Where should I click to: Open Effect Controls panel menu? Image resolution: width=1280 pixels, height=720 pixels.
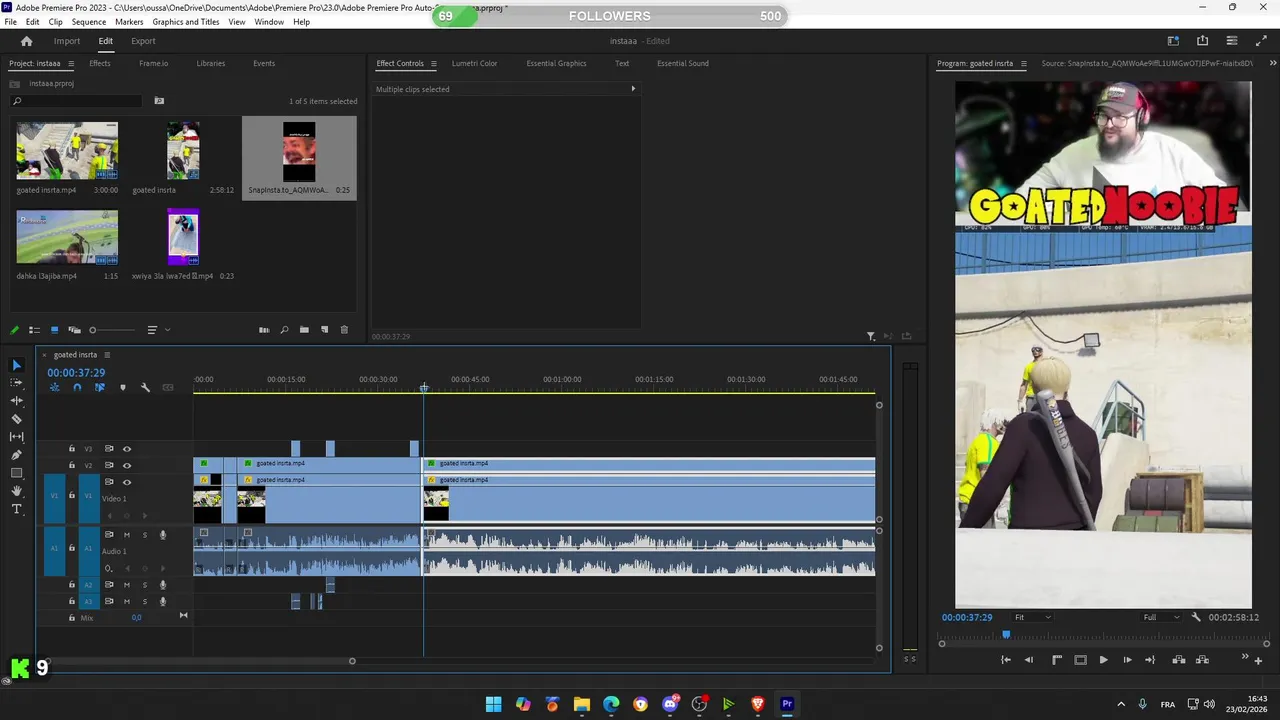pyautogui.click(x=433, y=64)
